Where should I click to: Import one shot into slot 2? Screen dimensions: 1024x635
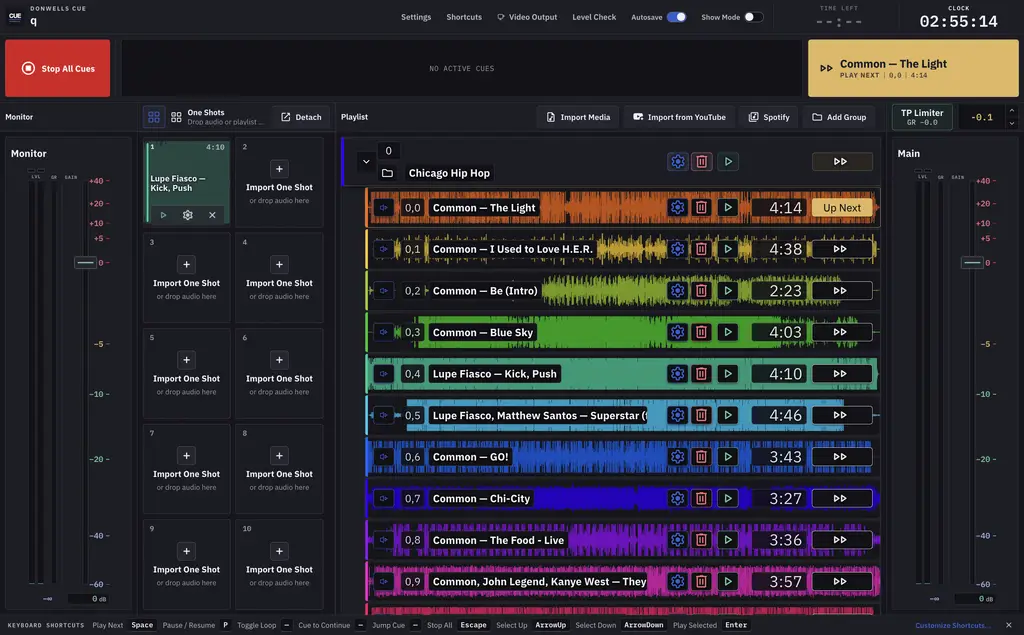coord(279,169)
